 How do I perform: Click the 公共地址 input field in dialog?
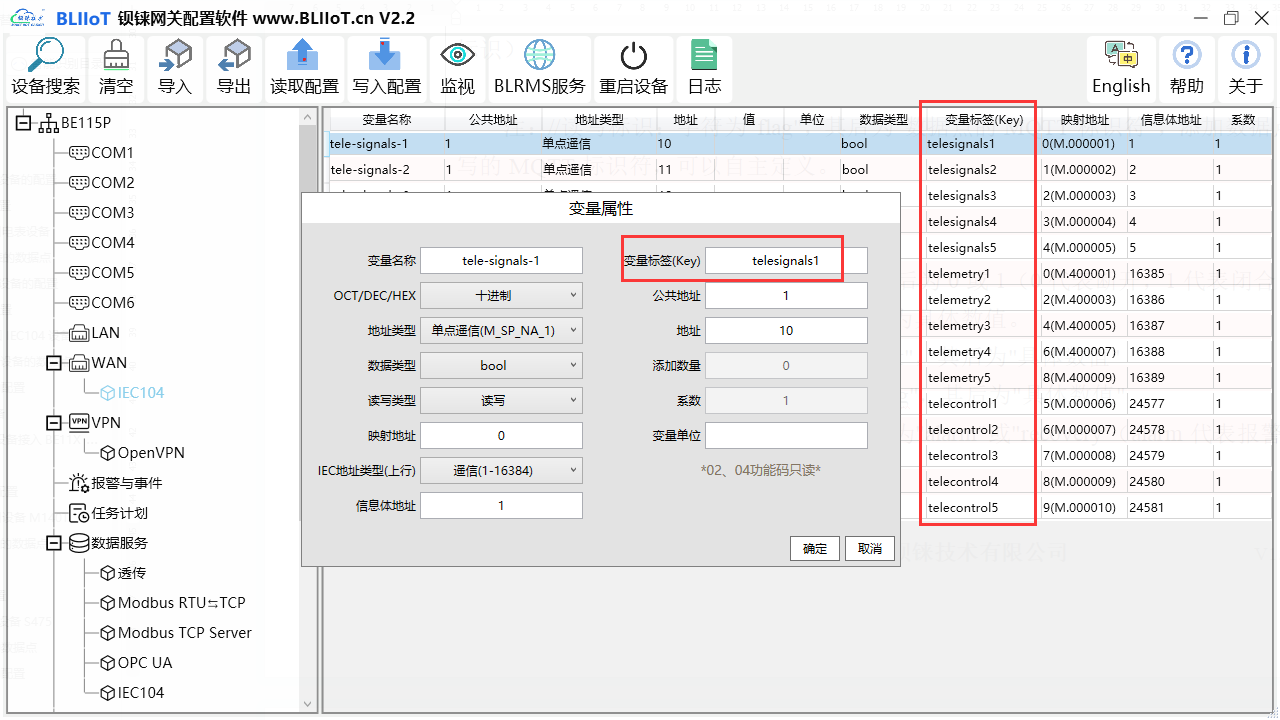click(x=786, y=296)
